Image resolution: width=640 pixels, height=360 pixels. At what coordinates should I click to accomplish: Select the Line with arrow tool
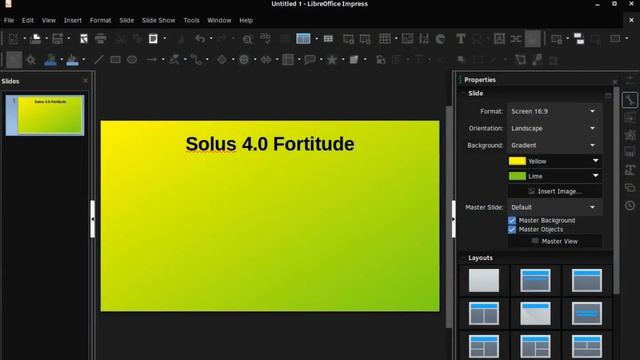(151, 60)
